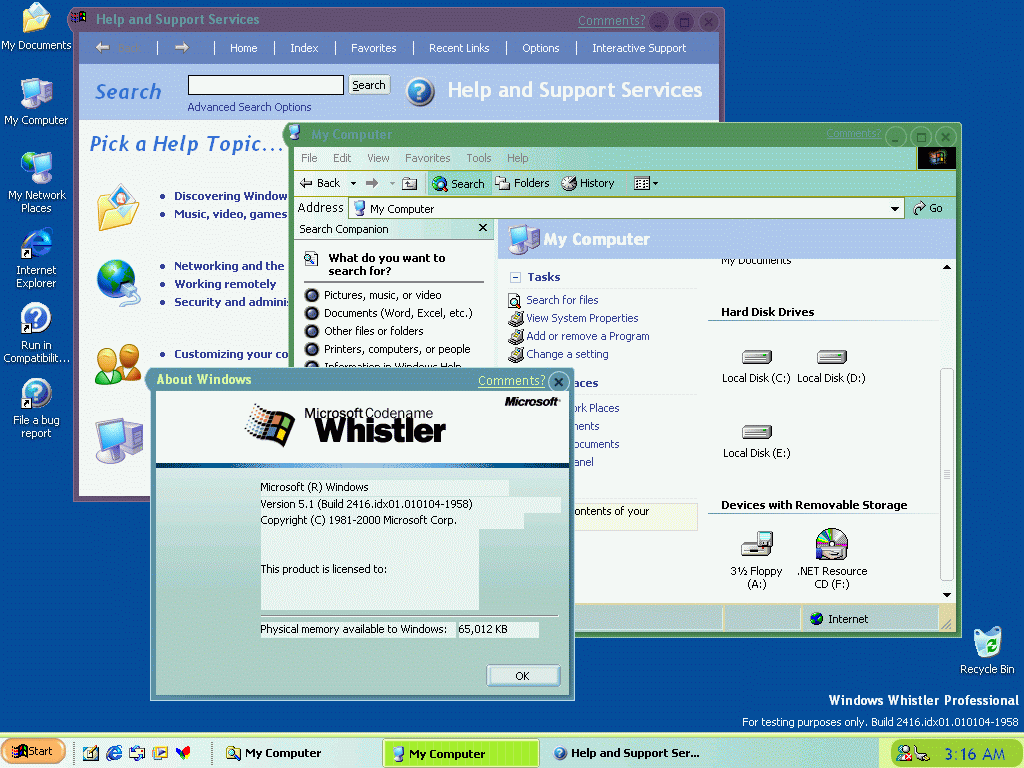Select the Local Disk (D:) drive
The height and width of the screenshot is (768, 1024).
click(831, 366)
